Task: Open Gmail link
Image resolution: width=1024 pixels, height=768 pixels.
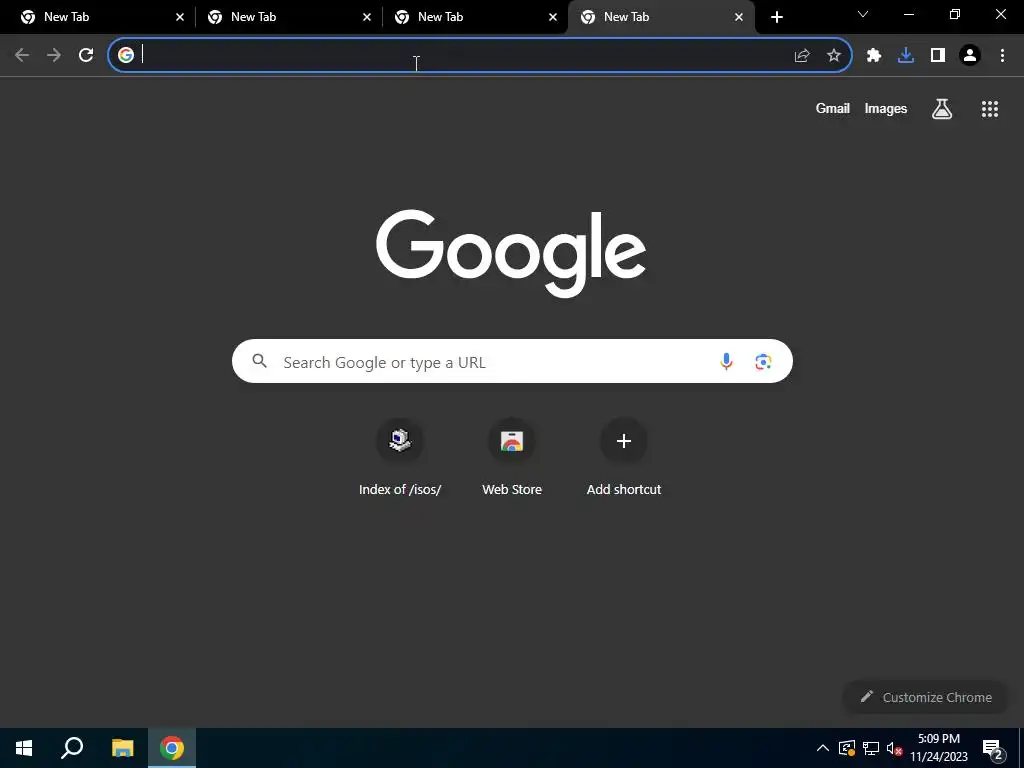Action: (833, 108)
